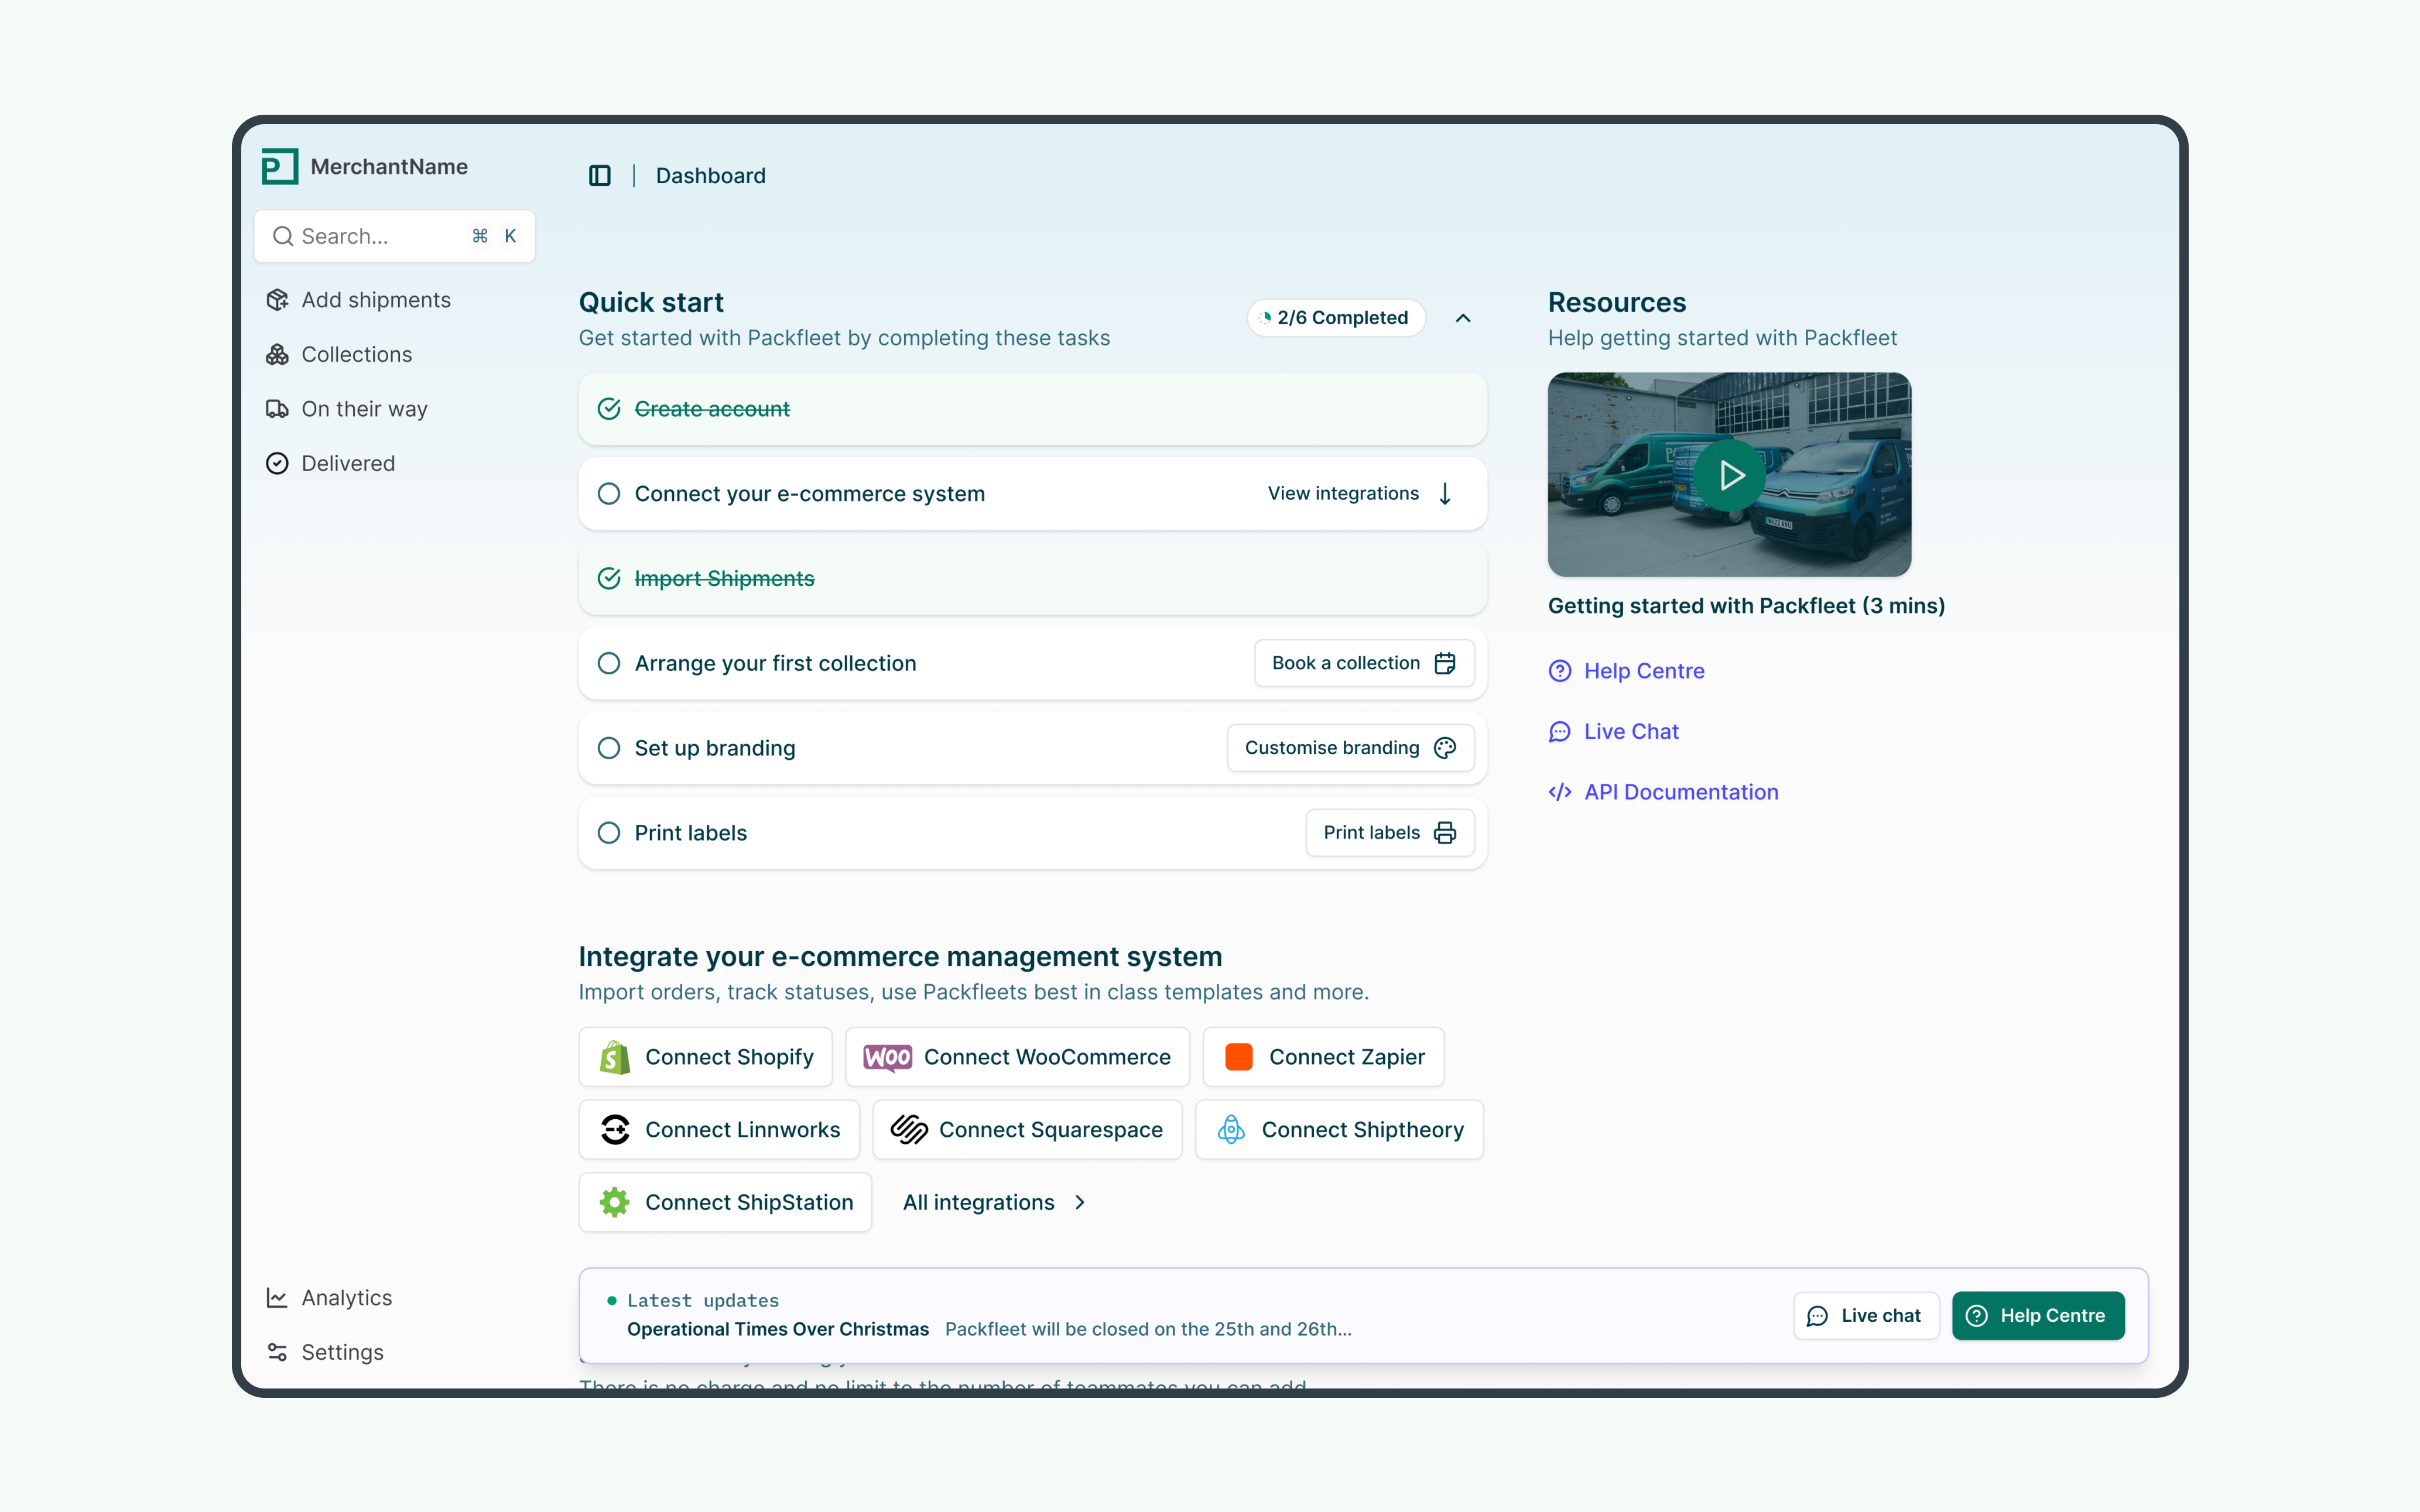
Task: Play the Getting started with Packfleet video
Action: (x=1729, y=475)
